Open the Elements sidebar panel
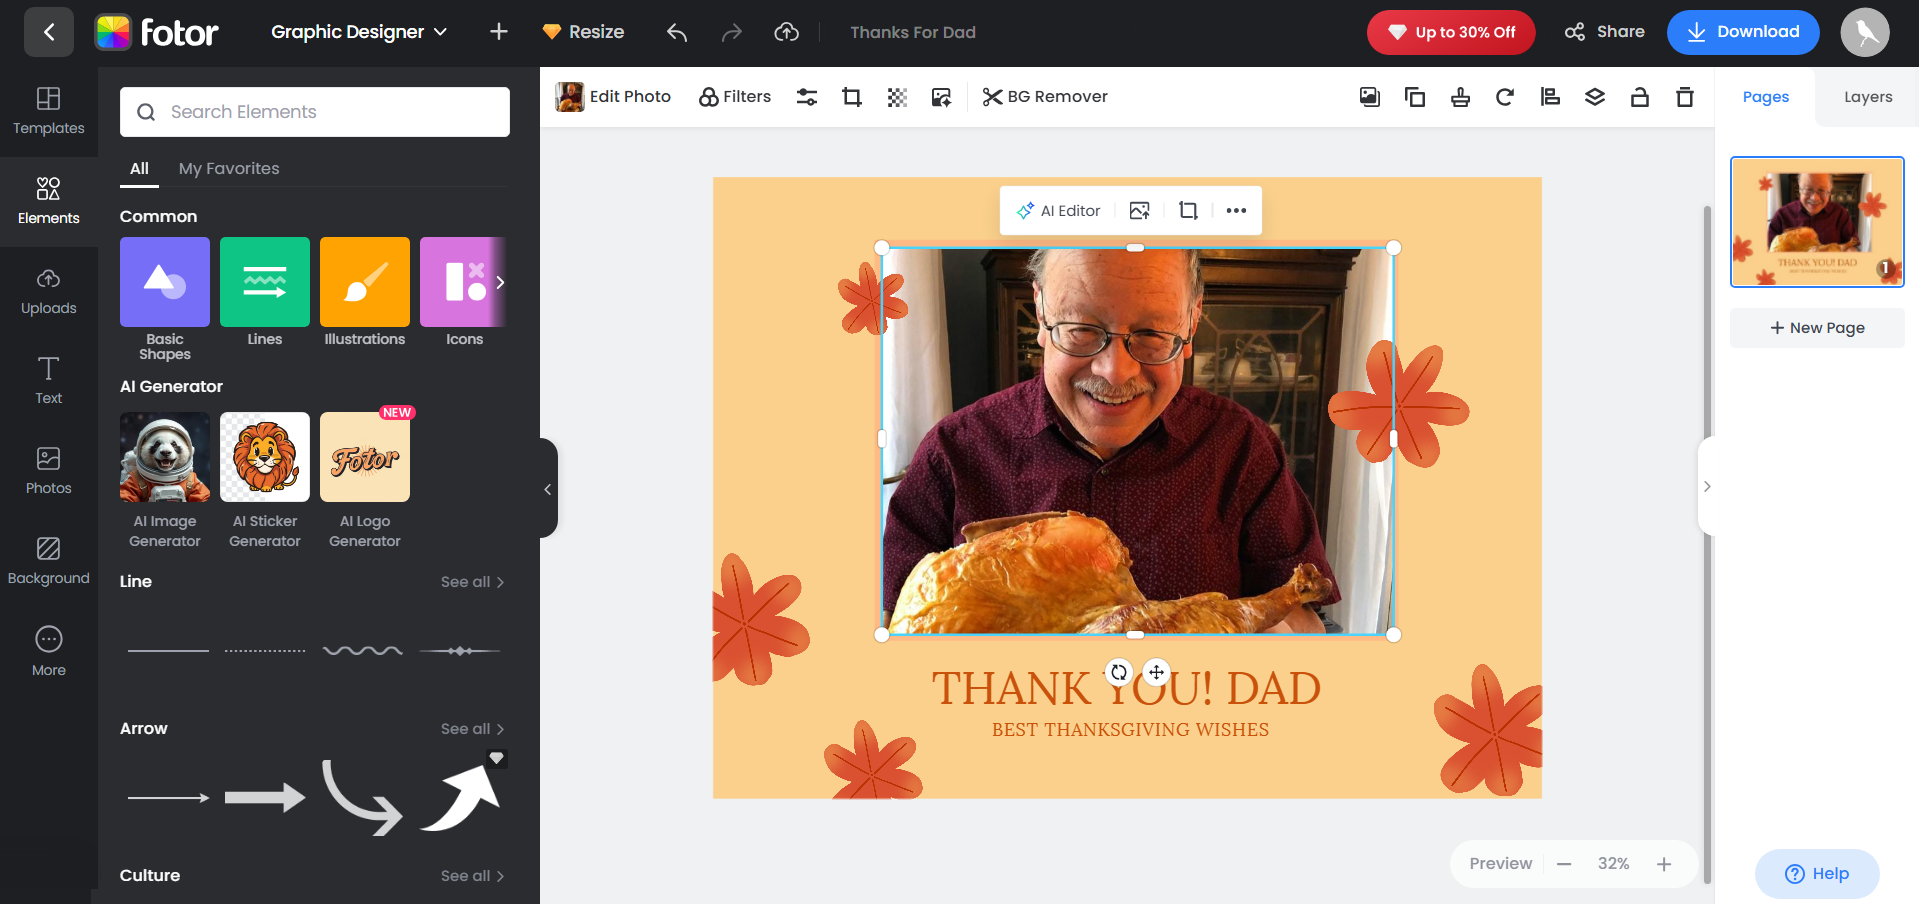This screenshot has width=1919, height=904. click(48, 201)
